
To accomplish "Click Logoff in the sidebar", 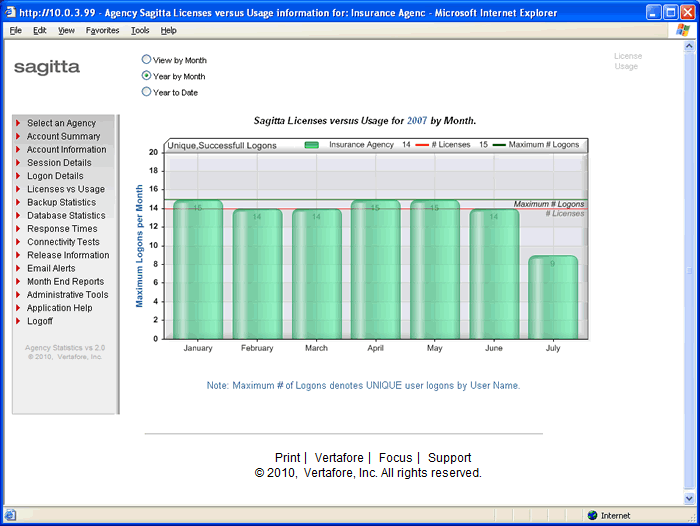I will [x=40, y=321].
